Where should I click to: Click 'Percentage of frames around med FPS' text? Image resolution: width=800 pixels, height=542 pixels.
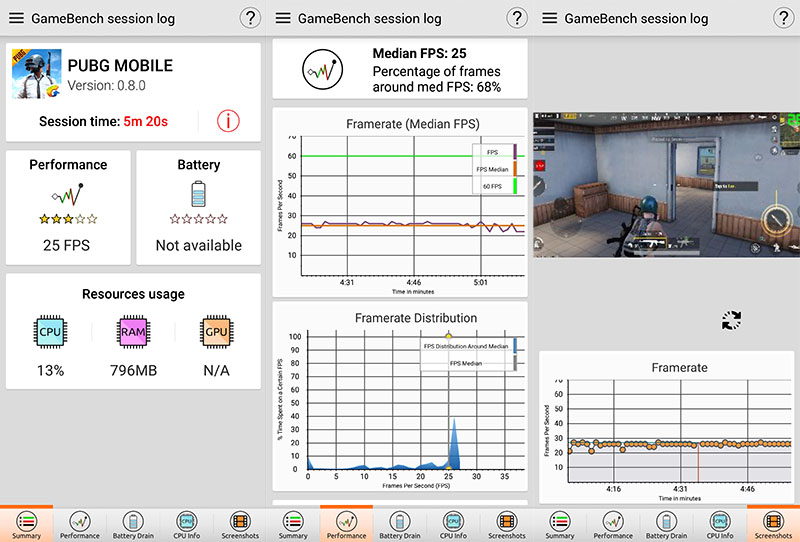tap(437, 79)
